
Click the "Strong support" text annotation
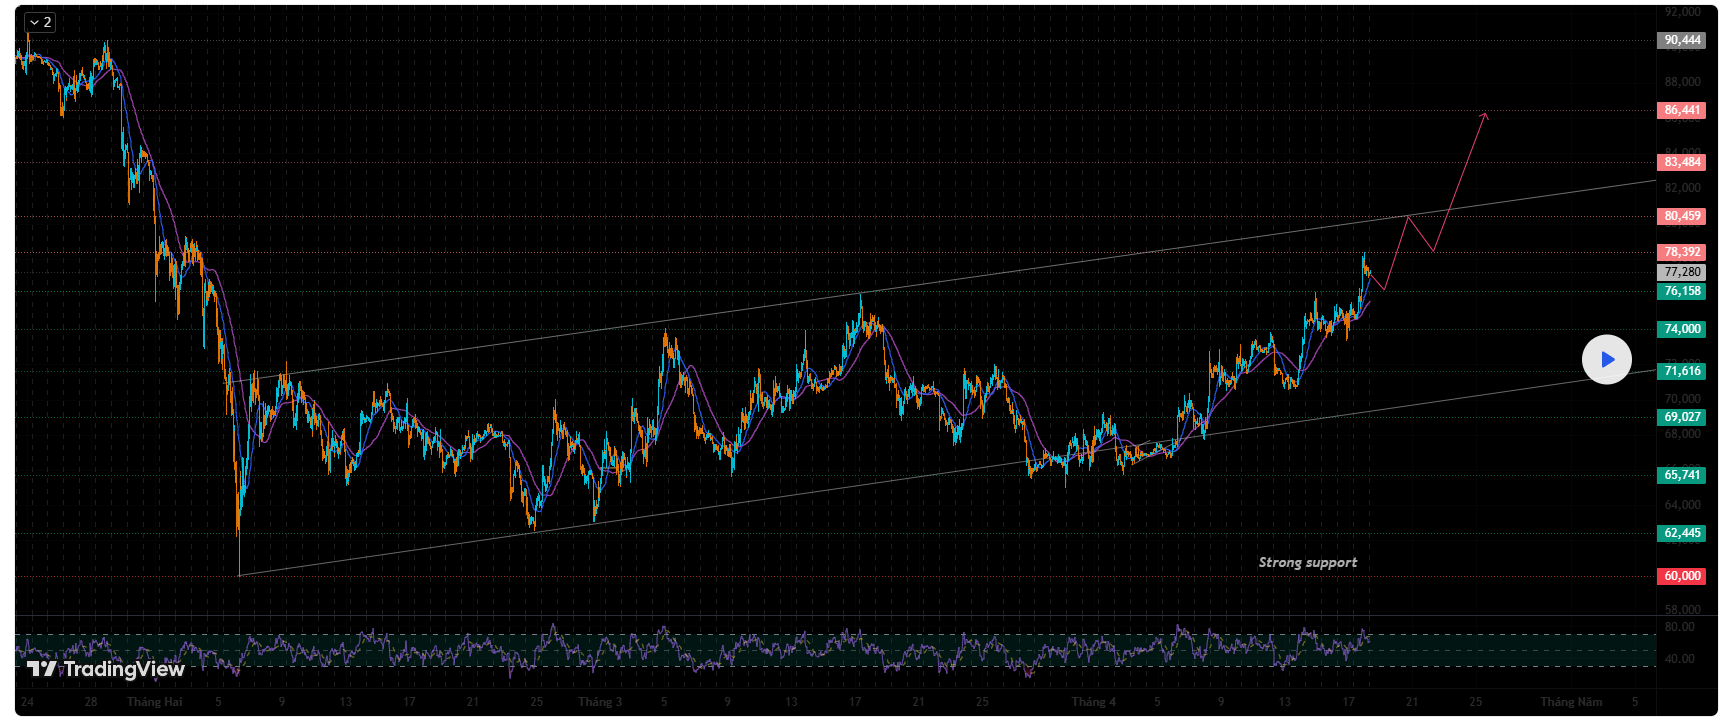coord(1307,563)
